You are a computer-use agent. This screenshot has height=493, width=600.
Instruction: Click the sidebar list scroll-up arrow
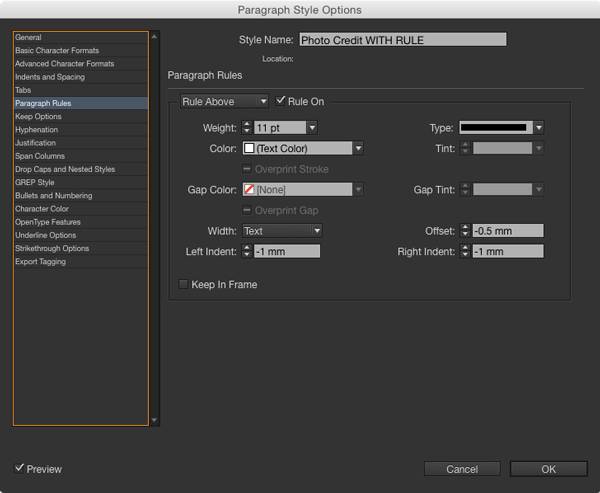pyautogui.click(x=154, y=36)
